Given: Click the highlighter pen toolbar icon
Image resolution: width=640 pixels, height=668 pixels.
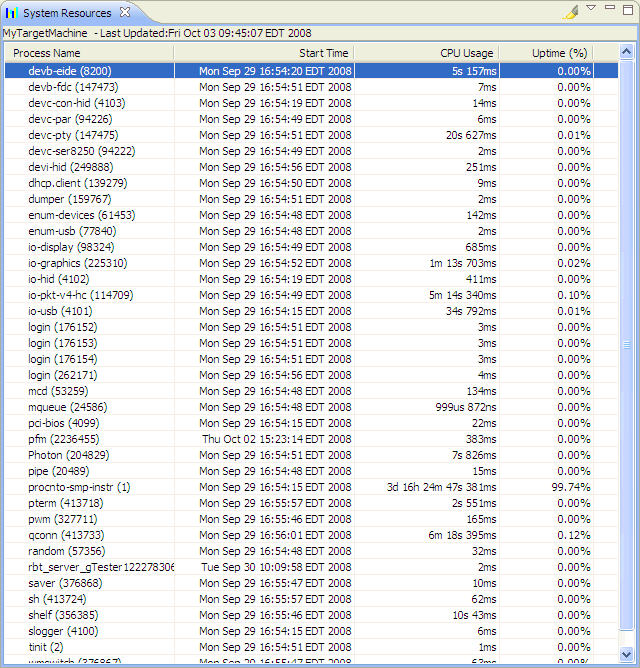Looking at the screenshot, I should pos(570,12).
